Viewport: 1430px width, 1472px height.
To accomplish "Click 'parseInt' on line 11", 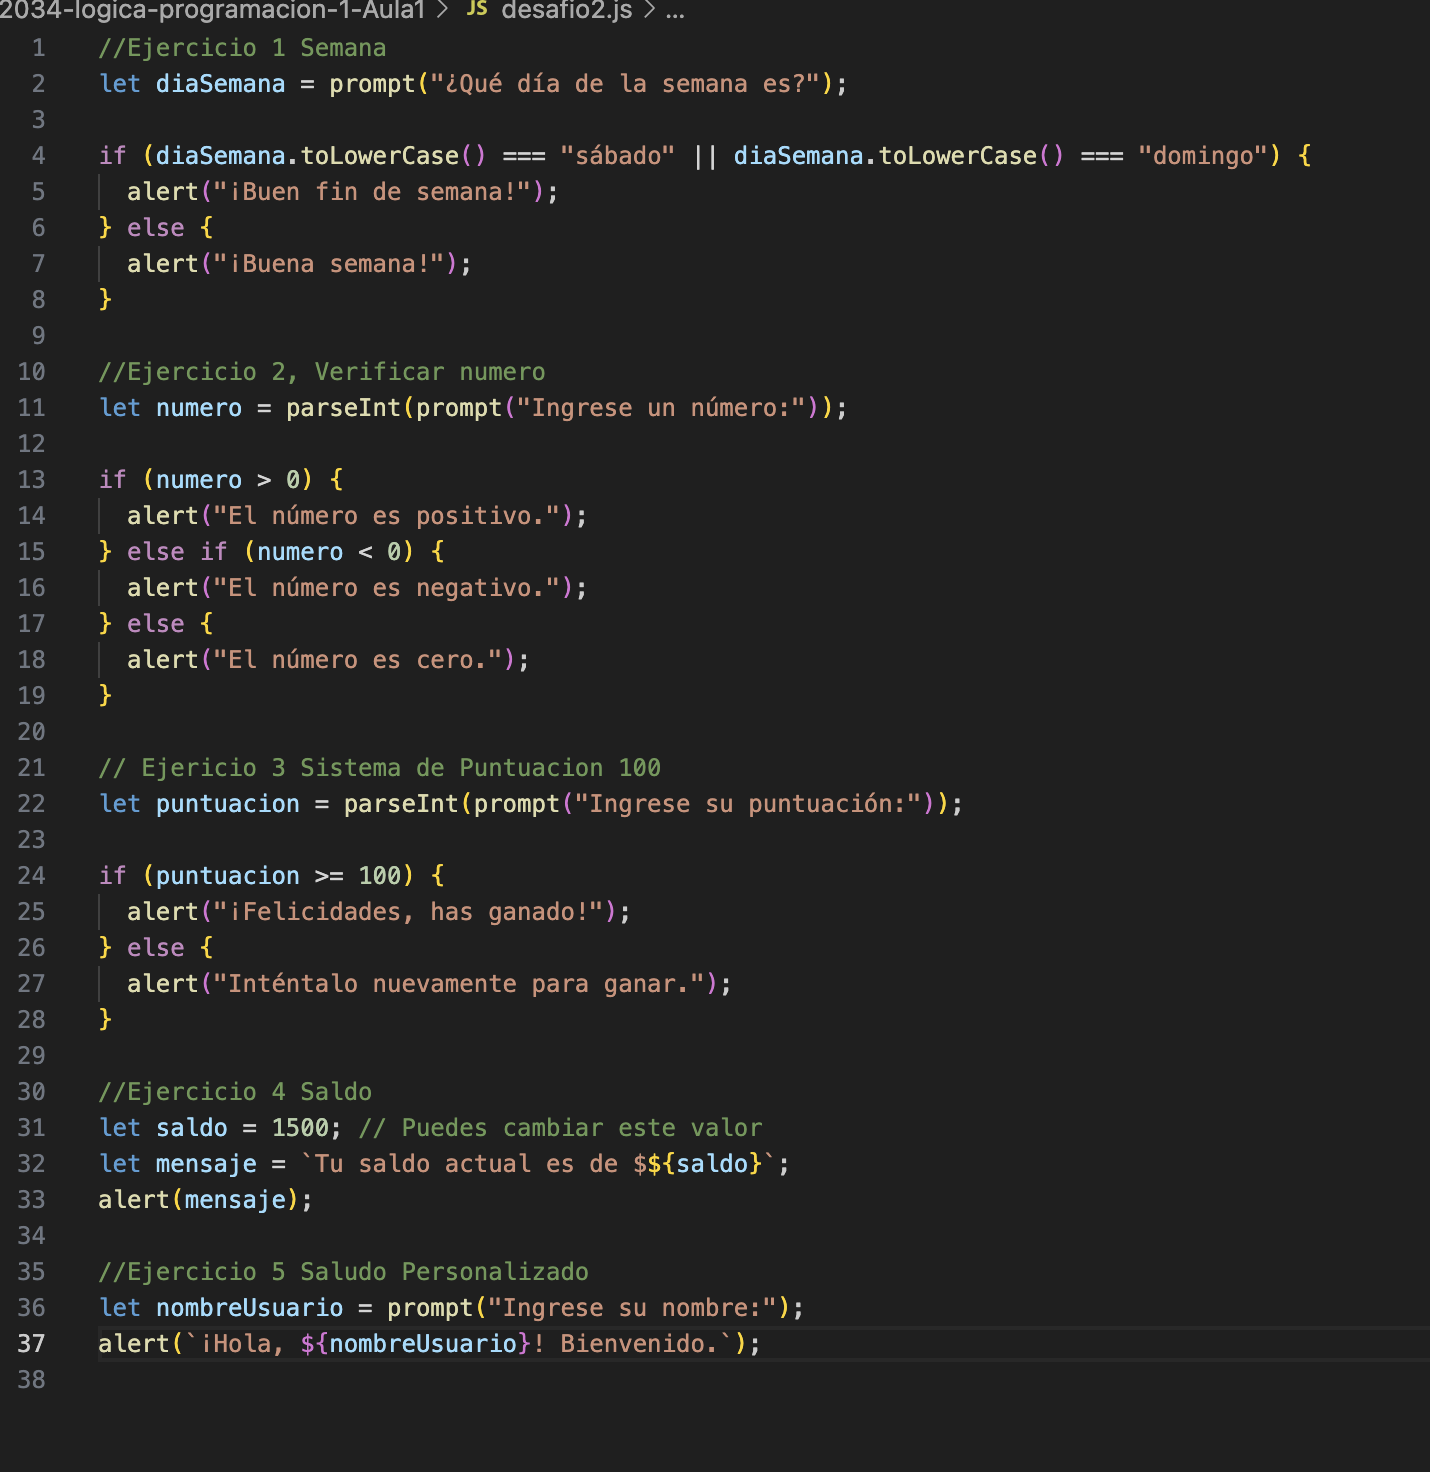I will point(343,408).
